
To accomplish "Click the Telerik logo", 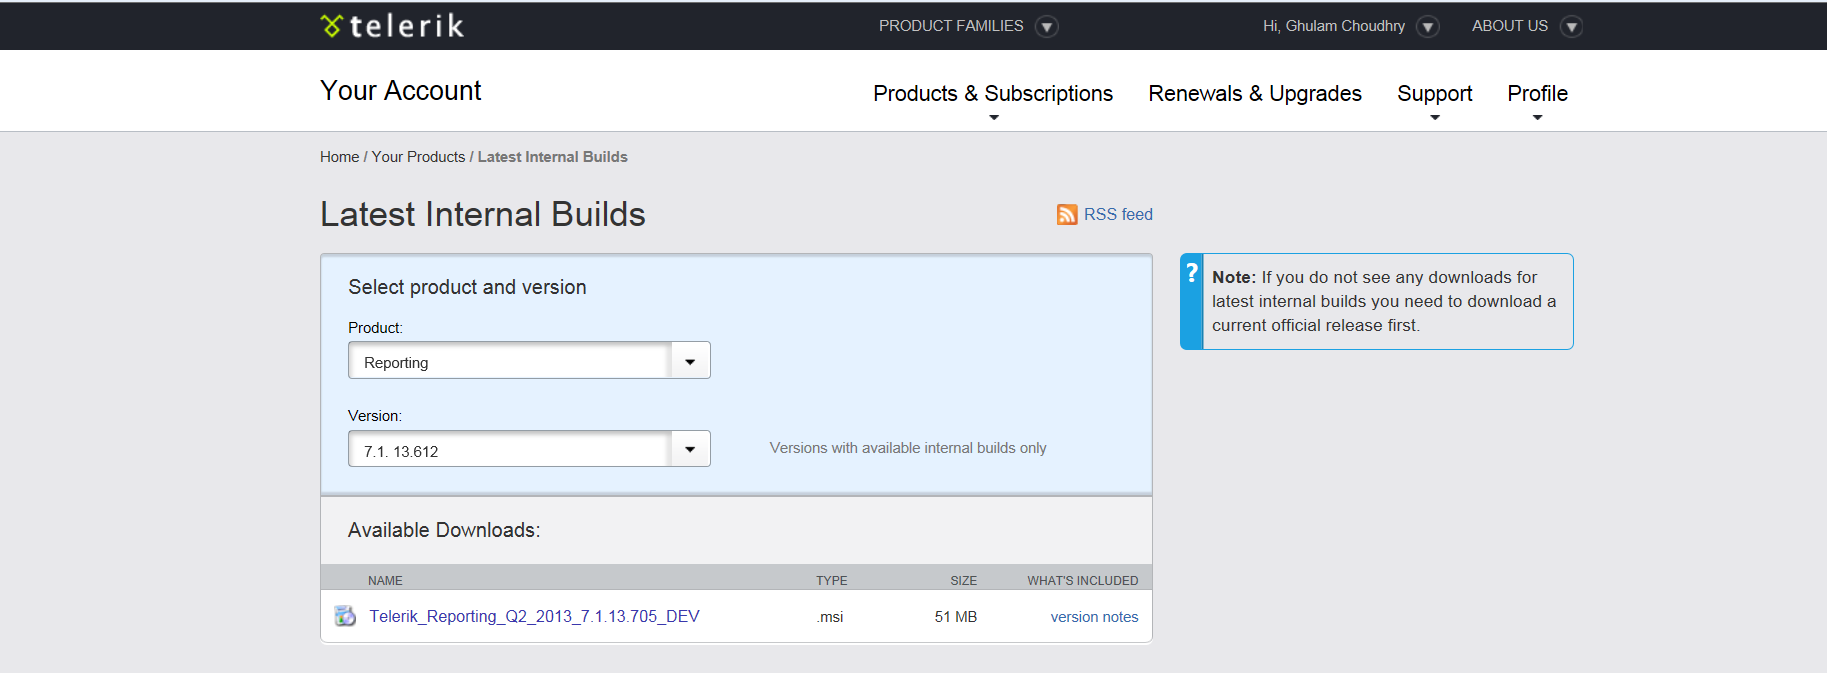I will pyautogui.click(x=392, y=26).
